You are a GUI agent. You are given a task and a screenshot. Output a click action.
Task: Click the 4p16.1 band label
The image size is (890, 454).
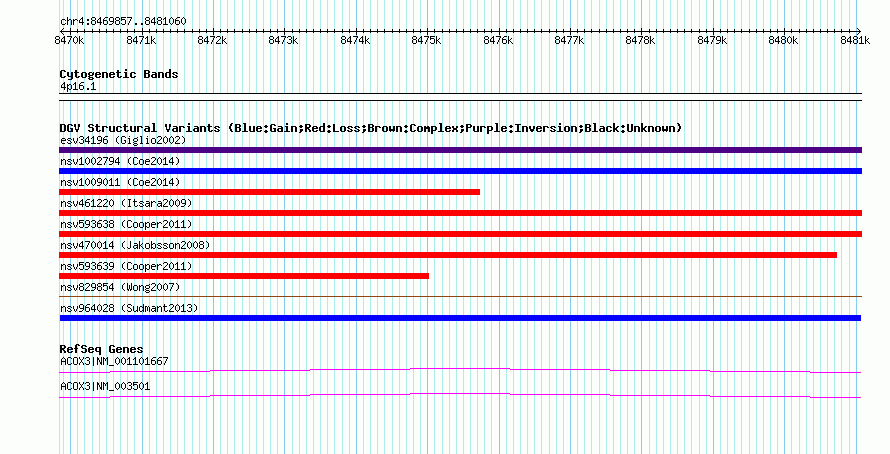tap(78, 86)
